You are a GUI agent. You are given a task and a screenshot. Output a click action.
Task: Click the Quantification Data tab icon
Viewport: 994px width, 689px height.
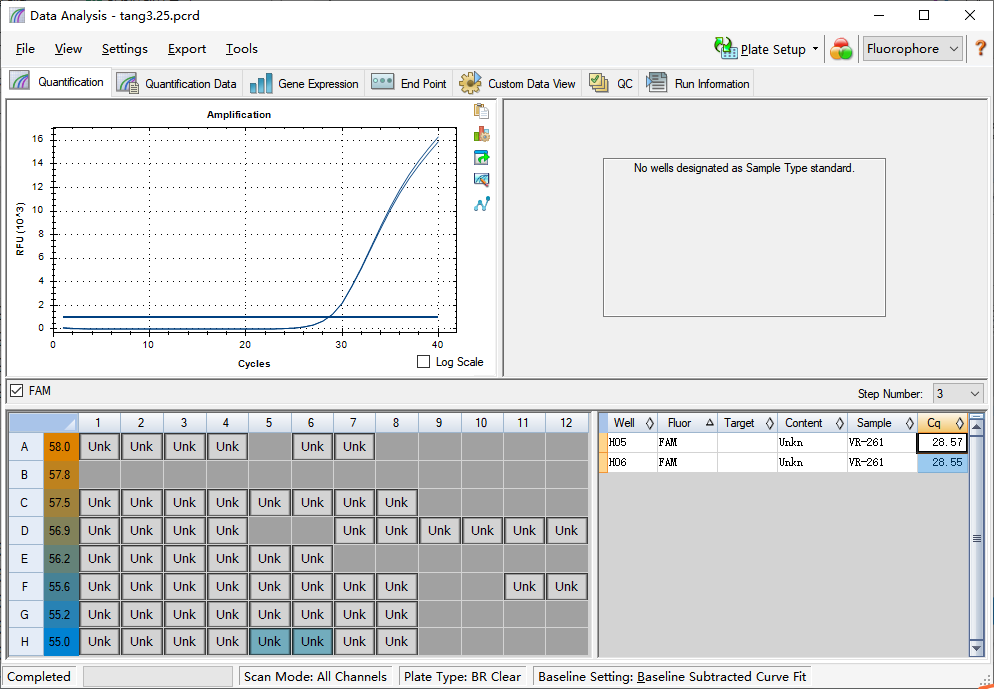(x=128, y=83)
